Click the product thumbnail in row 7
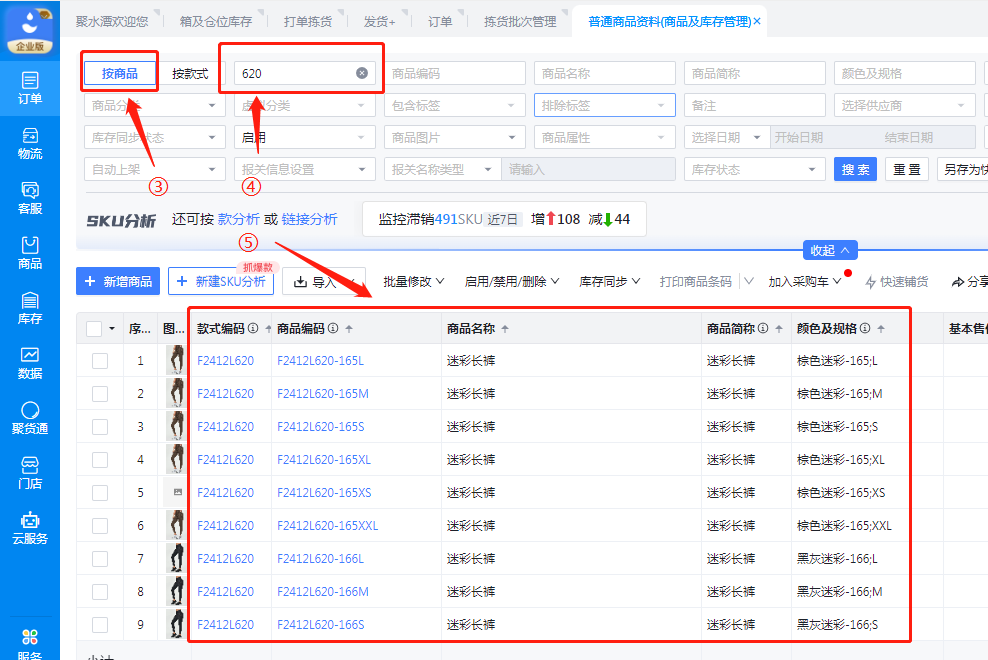The height and width of the screenshot is (660, 988). click(175, 559)
